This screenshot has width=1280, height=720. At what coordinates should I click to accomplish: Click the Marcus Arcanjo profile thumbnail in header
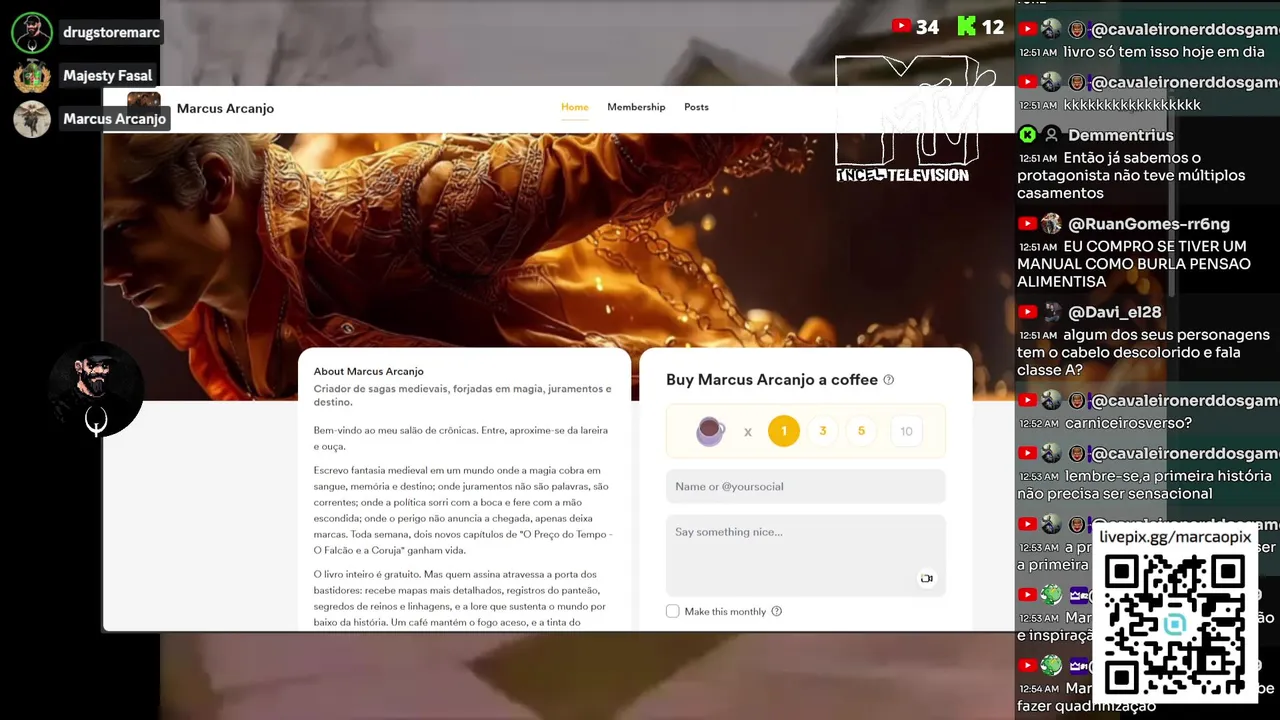point(144,108)
